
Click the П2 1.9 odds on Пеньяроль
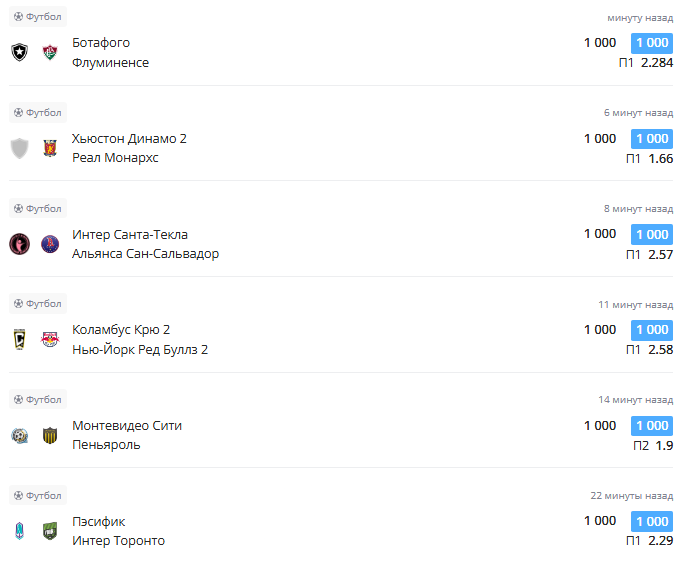pyautogui.click(x=653, y=446)
